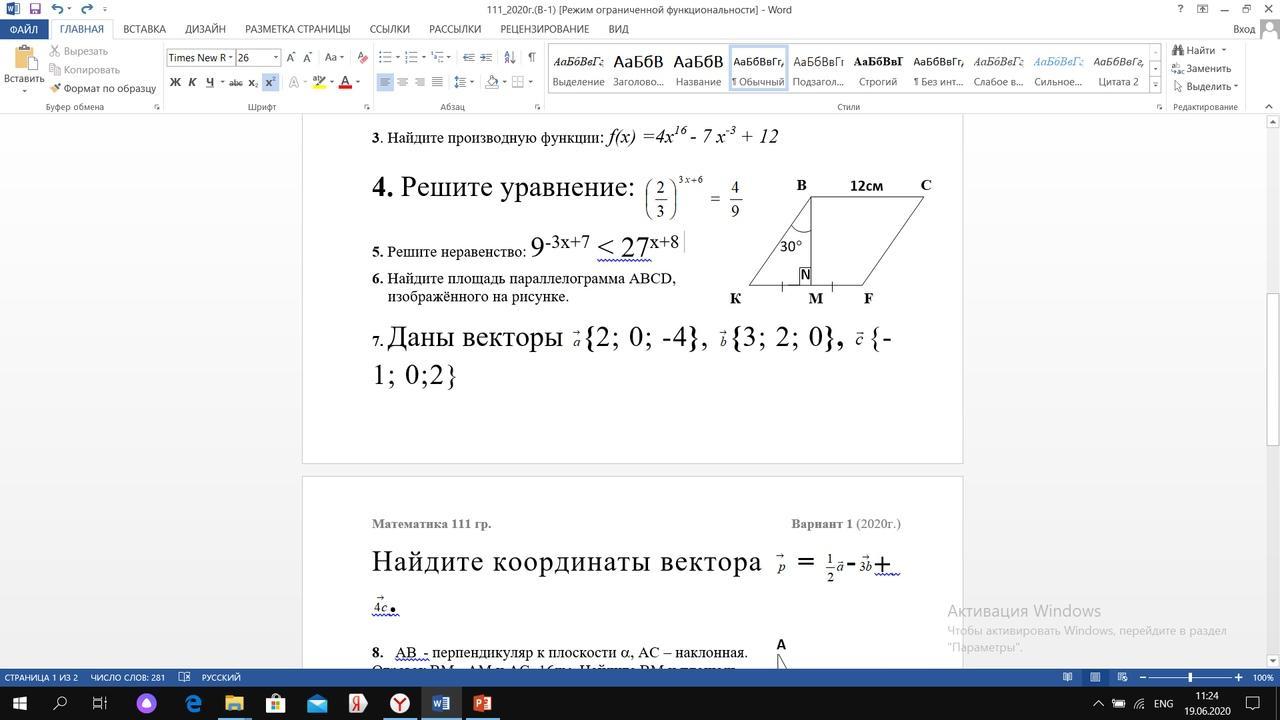Switch to the РАЗМЕТКА СТРАНИЦЫ tab
Image resolution: width=1280 pixels, height=720 pixels.
coord(297,29)
